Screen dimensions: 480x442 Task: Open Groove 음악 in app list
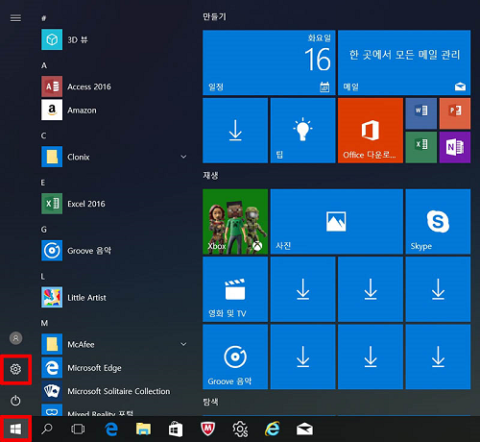[113, 251]
